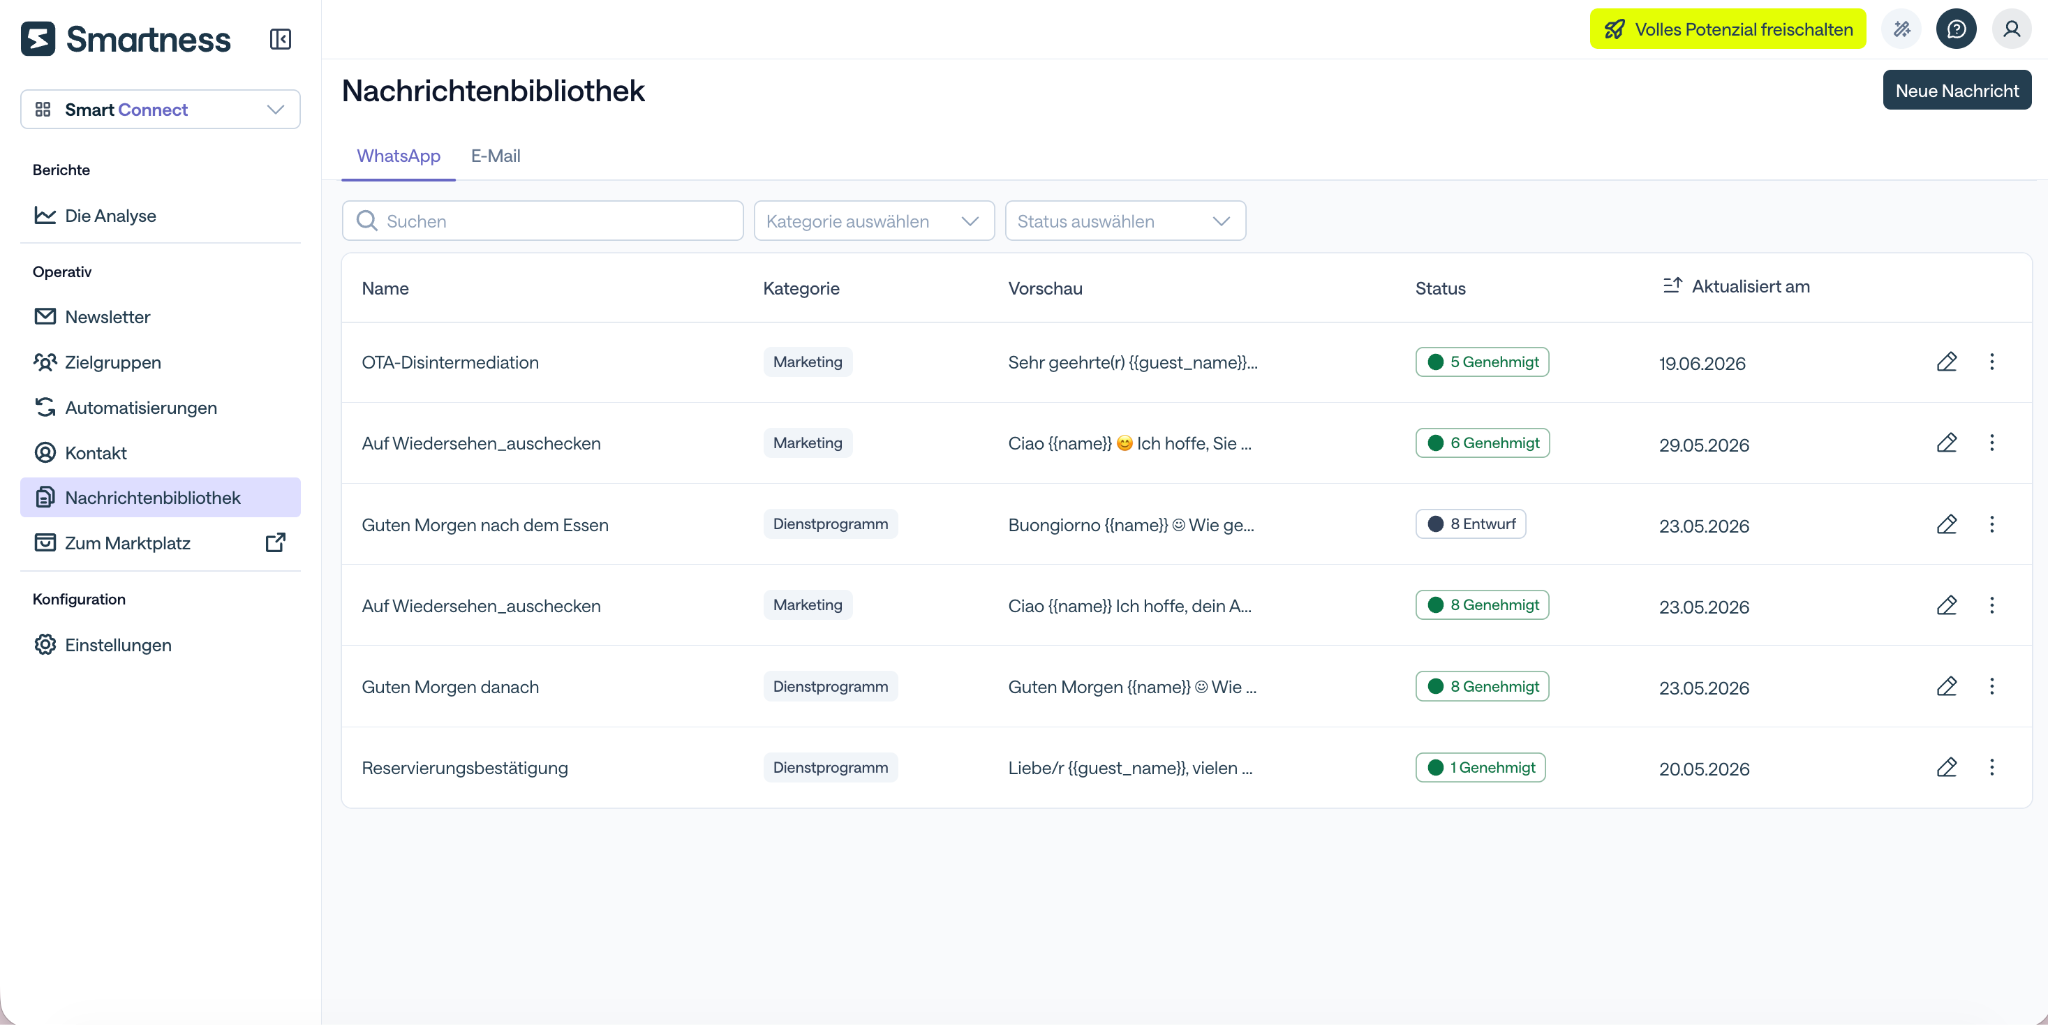Open more options for Guten Morgen nach dem Essen
2048x1025 pixels.
pos(1991,524)
